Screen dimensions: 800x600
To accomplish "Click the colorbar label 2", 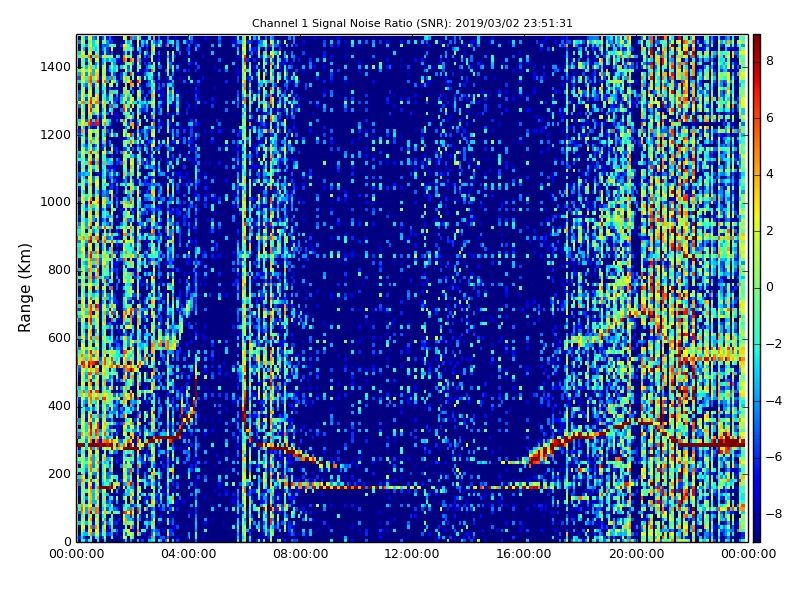I will [x=770, y=231].
